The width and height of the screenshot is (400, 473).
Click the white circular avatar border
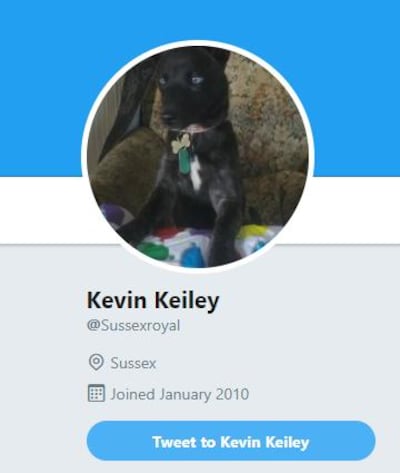(197, 43)
